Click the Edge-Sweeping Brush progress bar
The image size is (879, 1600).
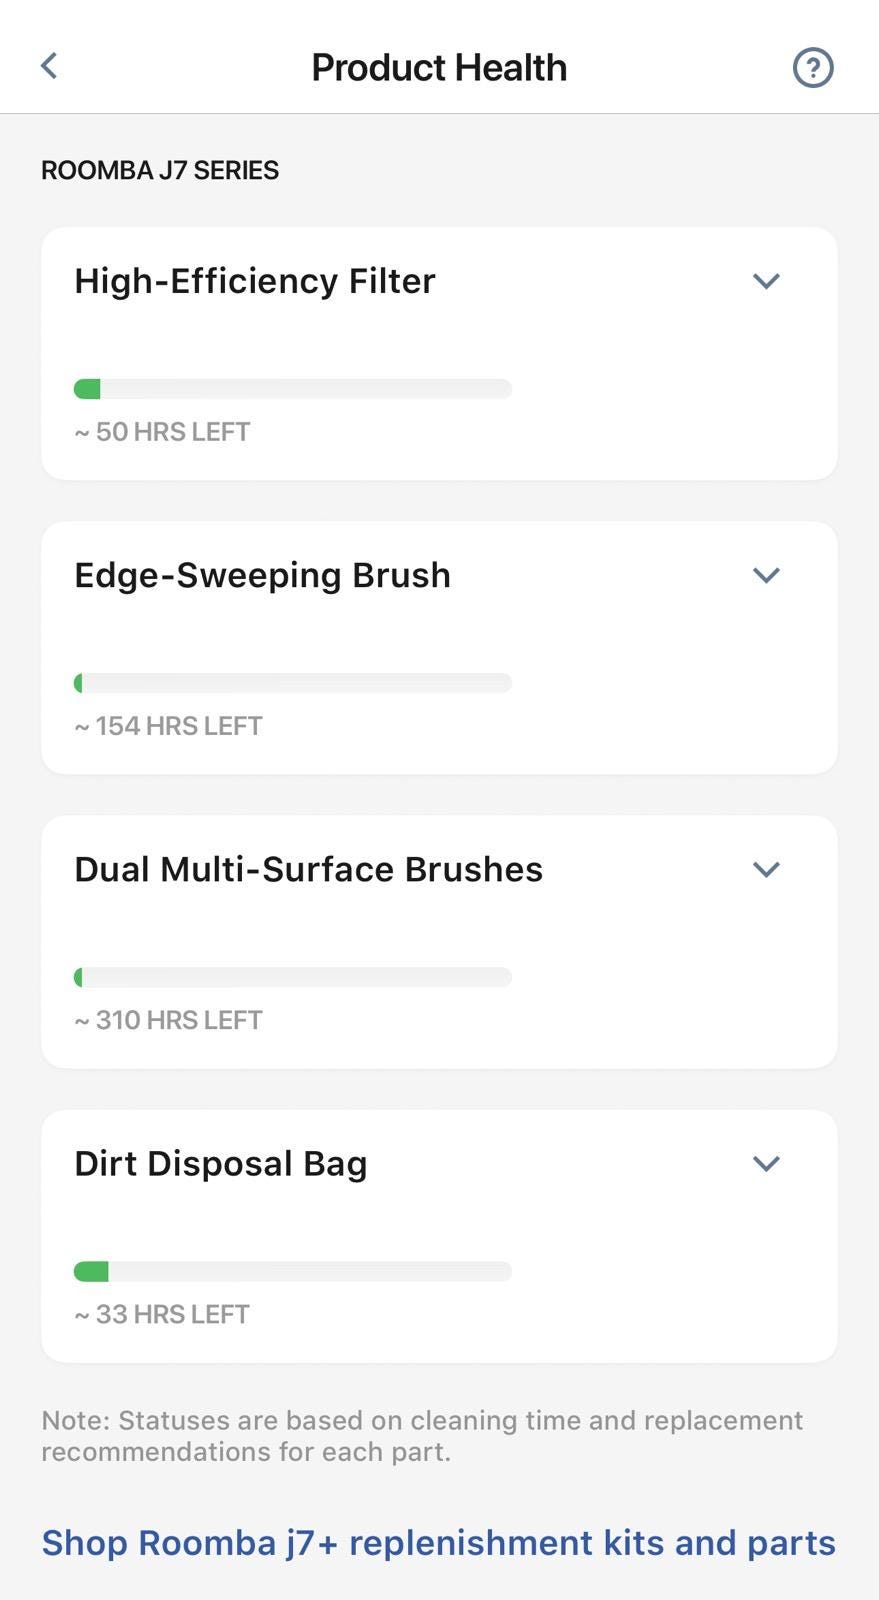pos(293,683)
